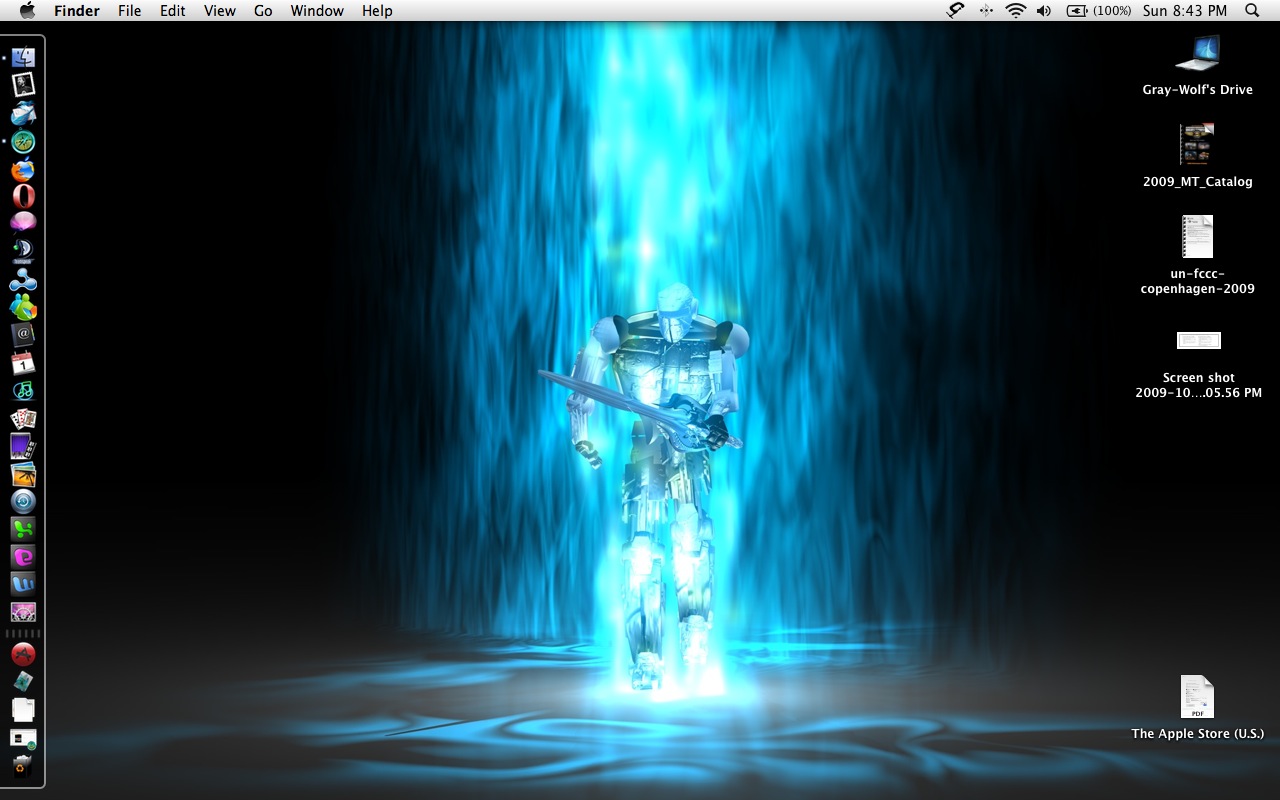Click the "Gray-Wolf's Drive" label text
The width and height of the screenshot is (1280, 800).
tap(1197, 90)
